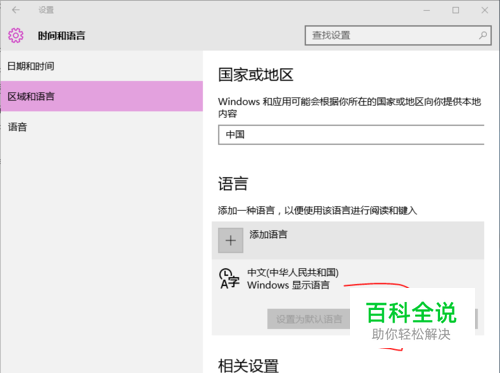Open the 语音 section
This screenshot has height=373, width=500.
click(x=102, y=127)
